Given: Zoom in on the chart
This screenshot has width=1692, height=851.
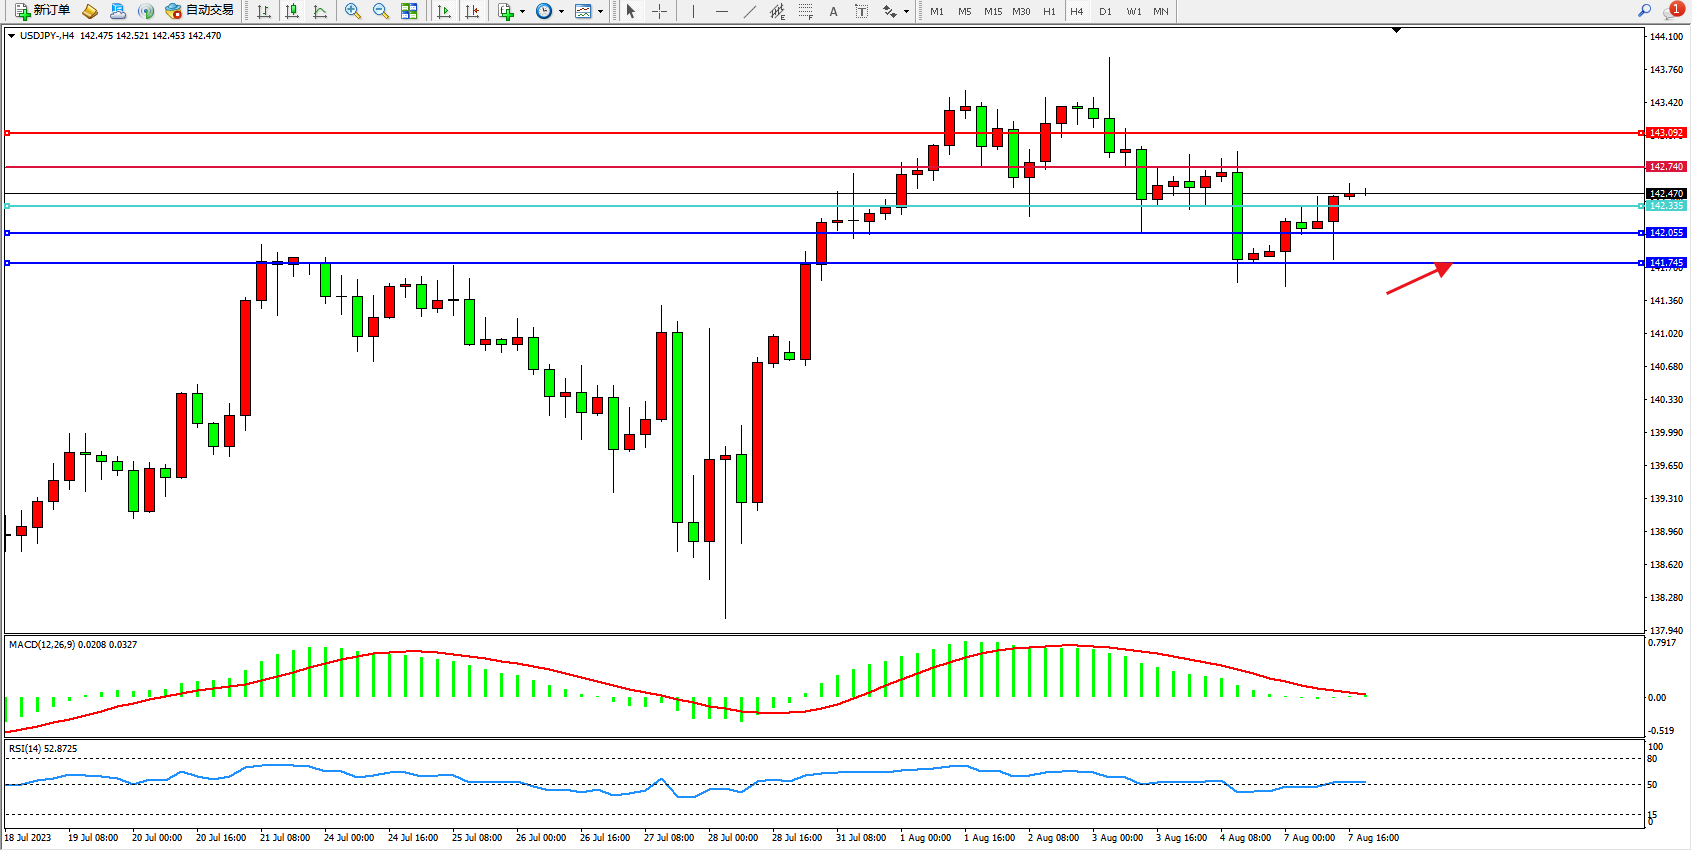Looking at the screenshot, I should pyautogui.click(x=352, y=11).
